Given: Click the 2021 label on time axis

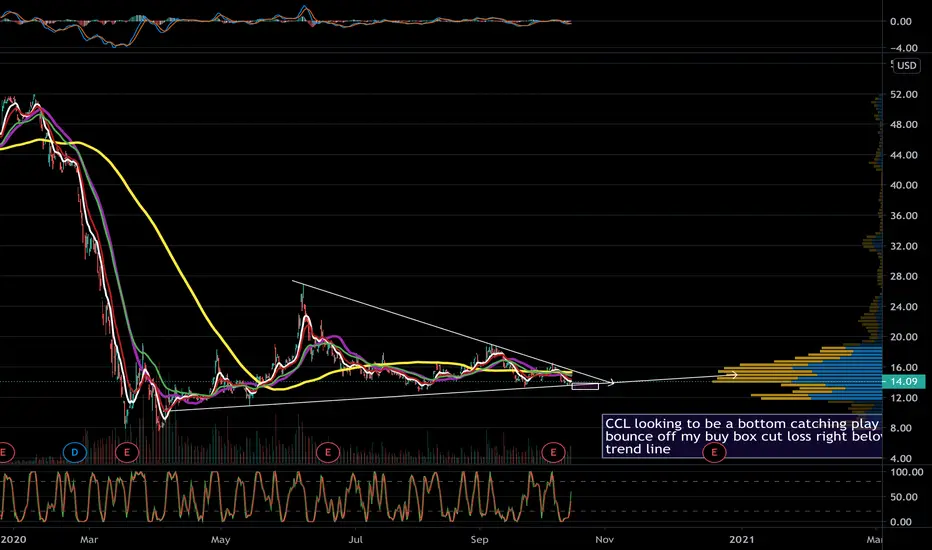Looking at the screenshot, I should coord(741,539).
